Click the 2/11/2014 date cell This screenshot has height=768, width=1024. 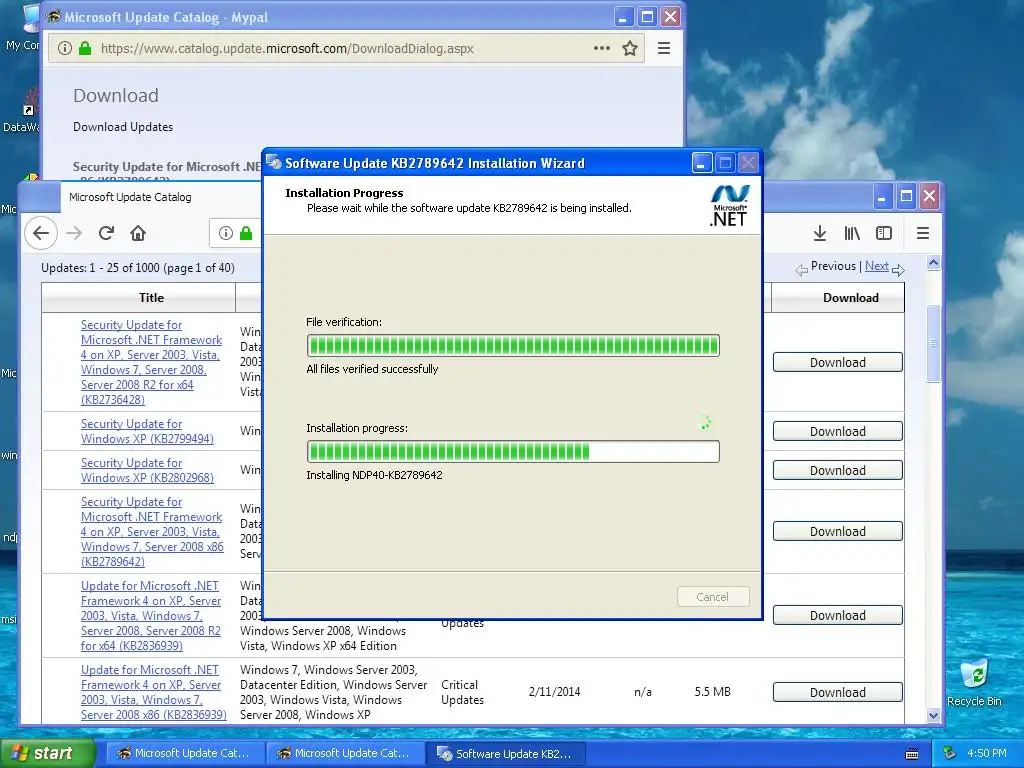tap(554, 692)
